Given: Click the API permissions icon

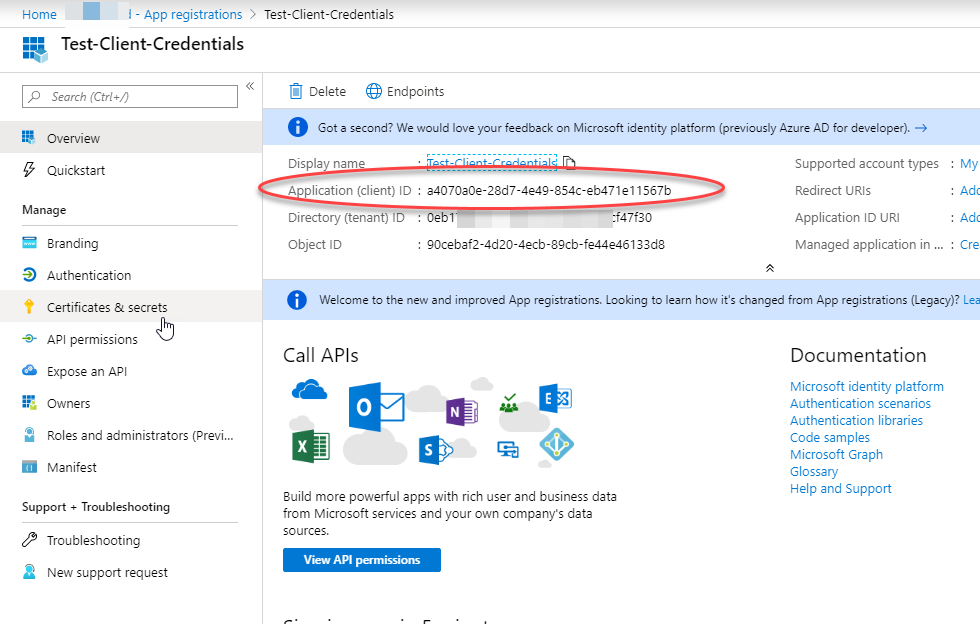Looking at the screenshot, I should (29, 338).
